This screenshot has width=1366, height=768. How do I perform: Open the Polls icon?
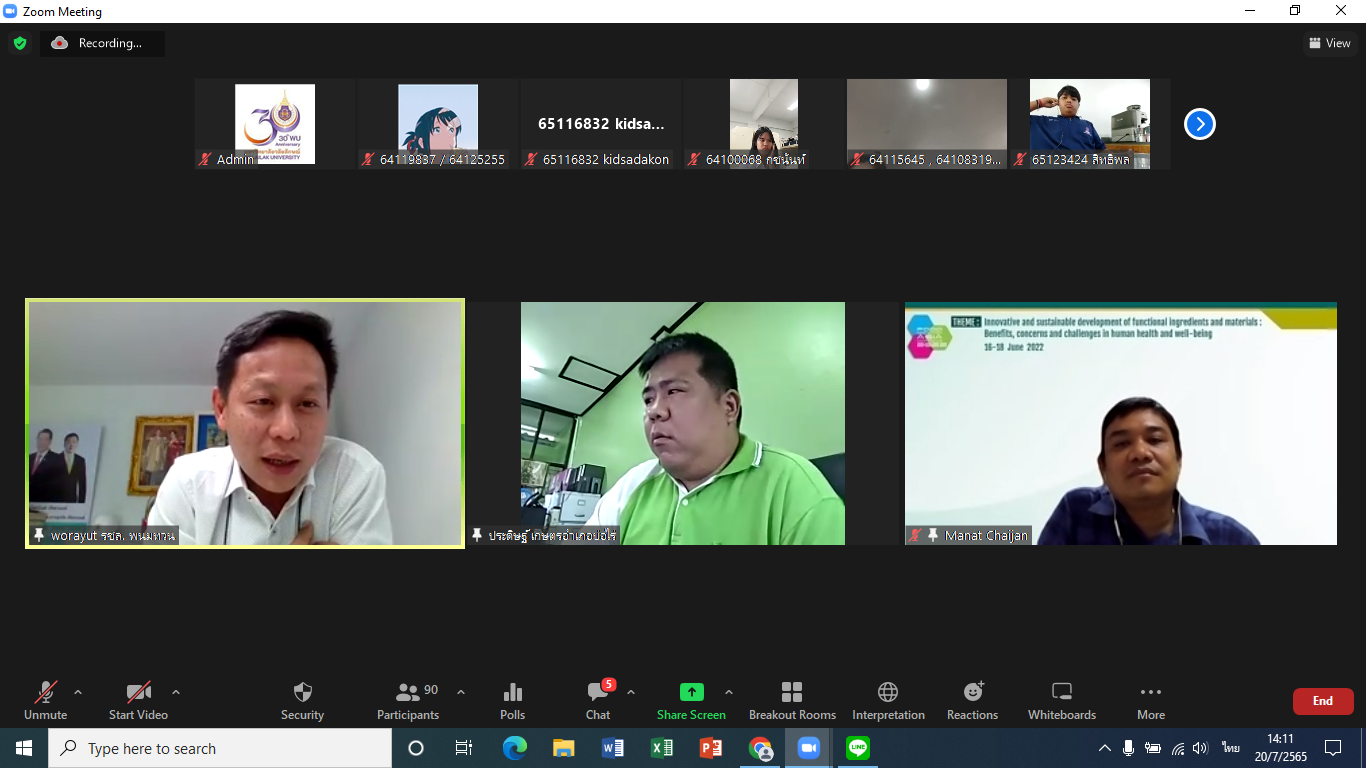tap(512, 700)
